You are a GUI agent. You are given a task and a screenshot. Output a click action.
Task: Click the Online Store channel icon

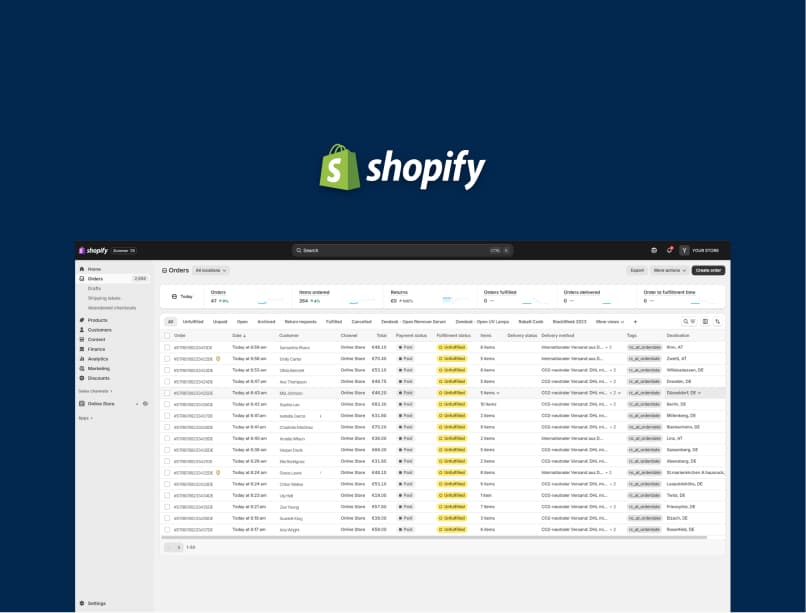coord(82,404)
